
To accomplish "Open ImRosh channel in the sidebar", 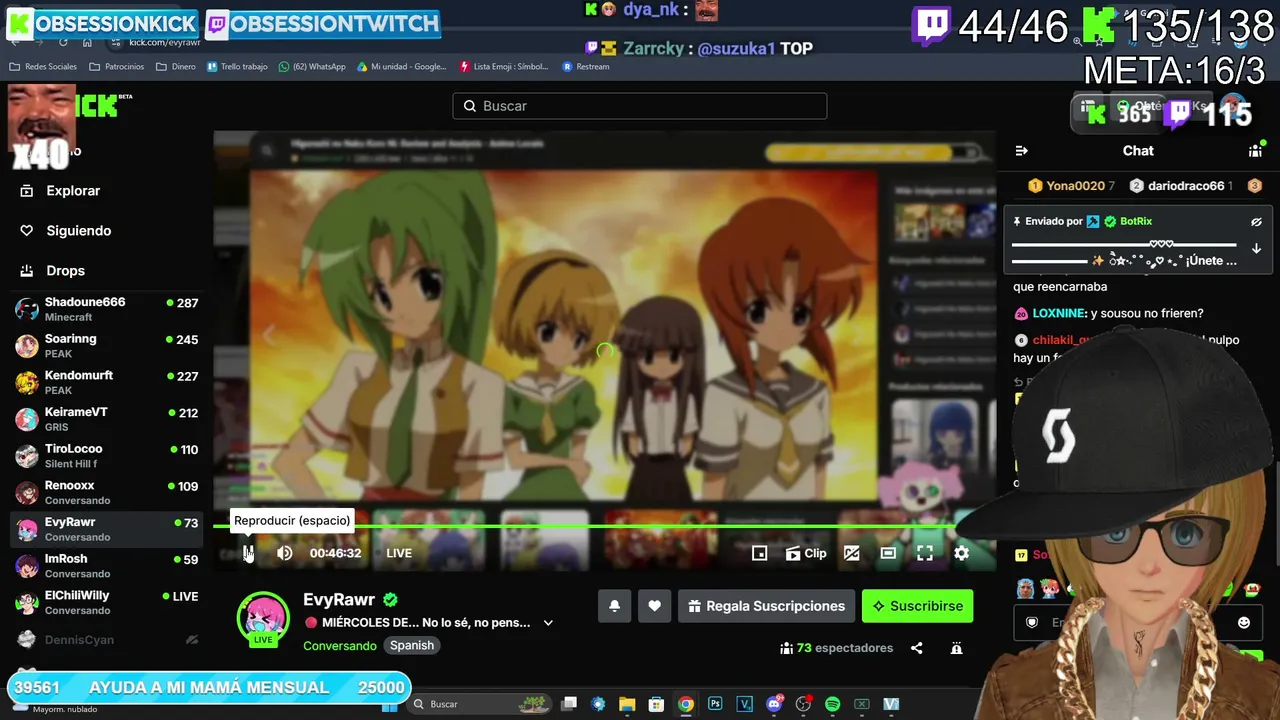I will pos(107,566).
